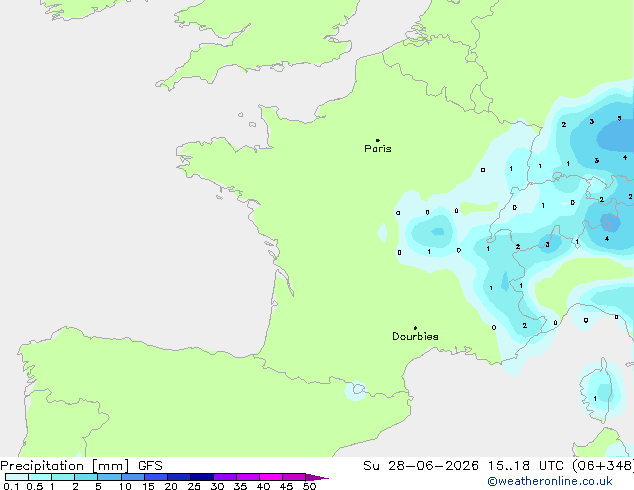Click the Paris location dot marker
The width and height of the screenshot is (634, 490).
coord(378,140)
